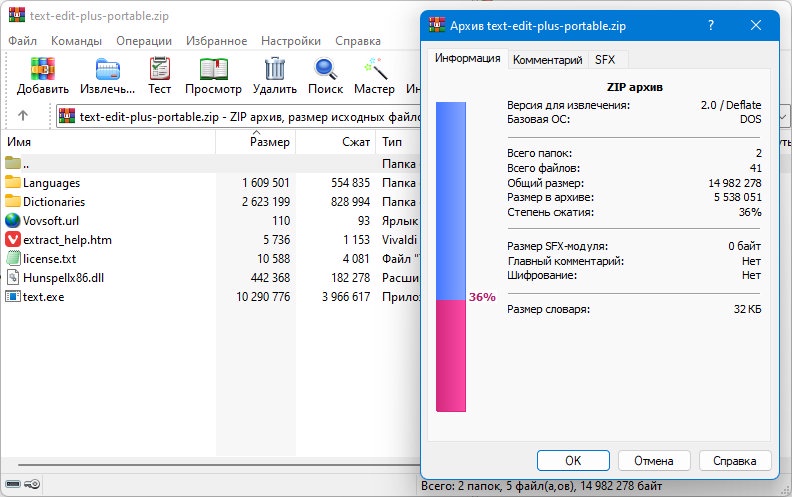Click size value 10 290 776
792x497 pixels.
(x=263, y=296)
